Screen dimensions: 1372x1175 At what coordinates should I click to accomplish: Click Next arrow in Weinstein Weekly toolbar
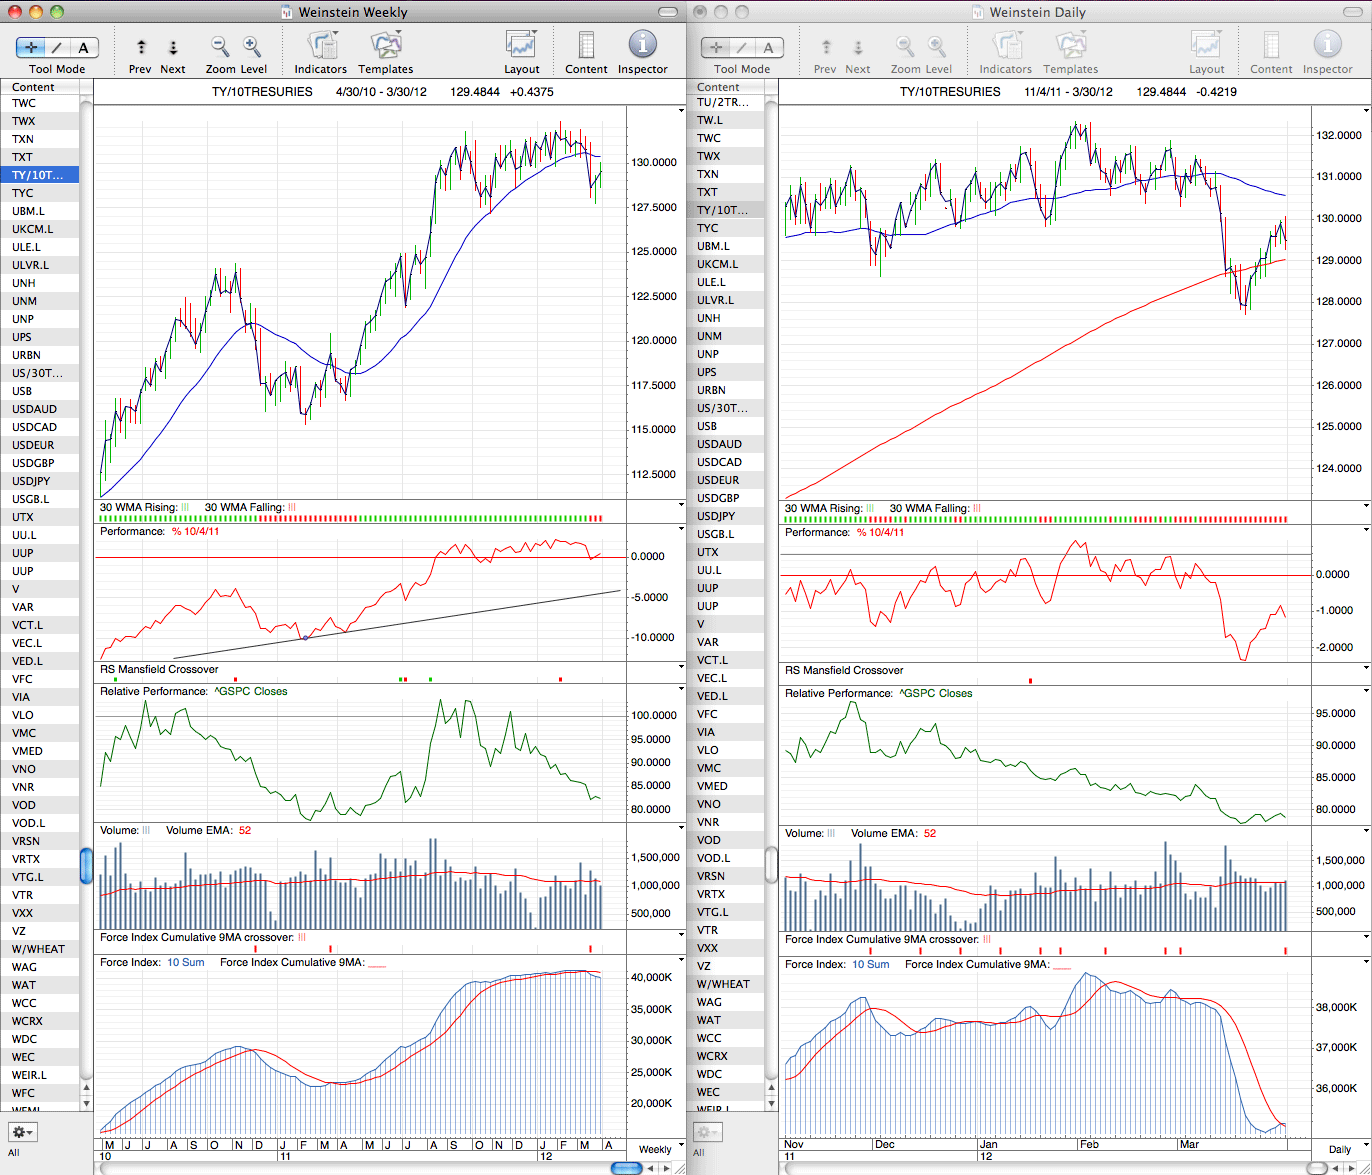tap(173, 47)
